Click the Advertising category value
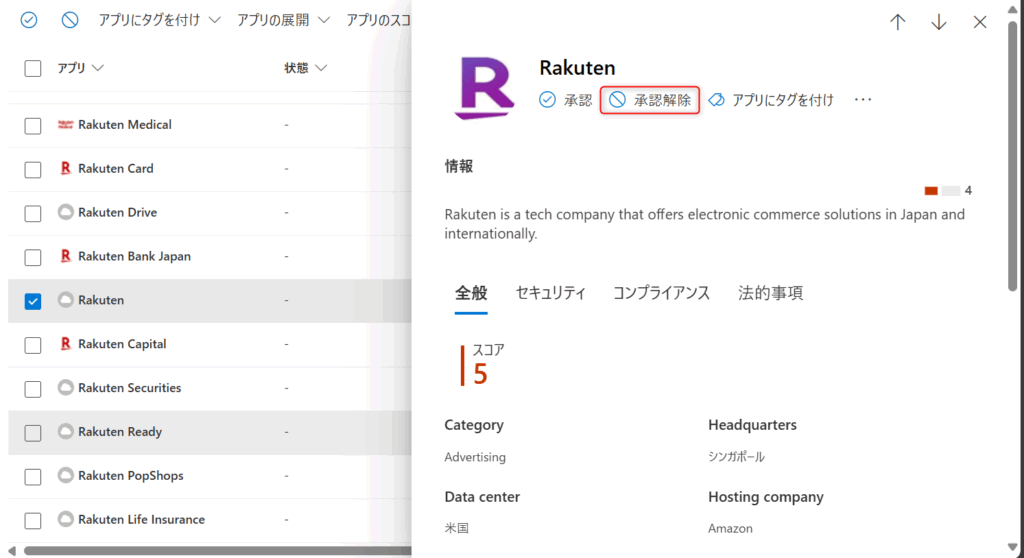Screen dimensions: 1024x558 (475, 457)
